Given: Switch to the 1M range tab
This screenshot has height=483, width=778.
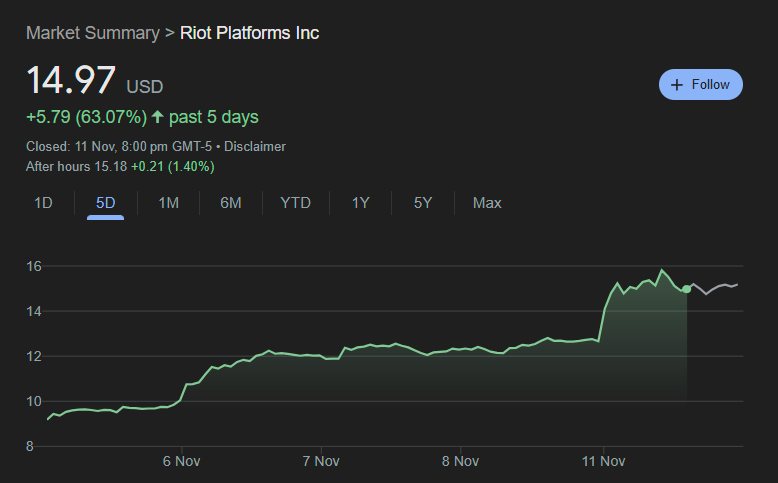Looking at the screenshot, I should pos(168,203).
